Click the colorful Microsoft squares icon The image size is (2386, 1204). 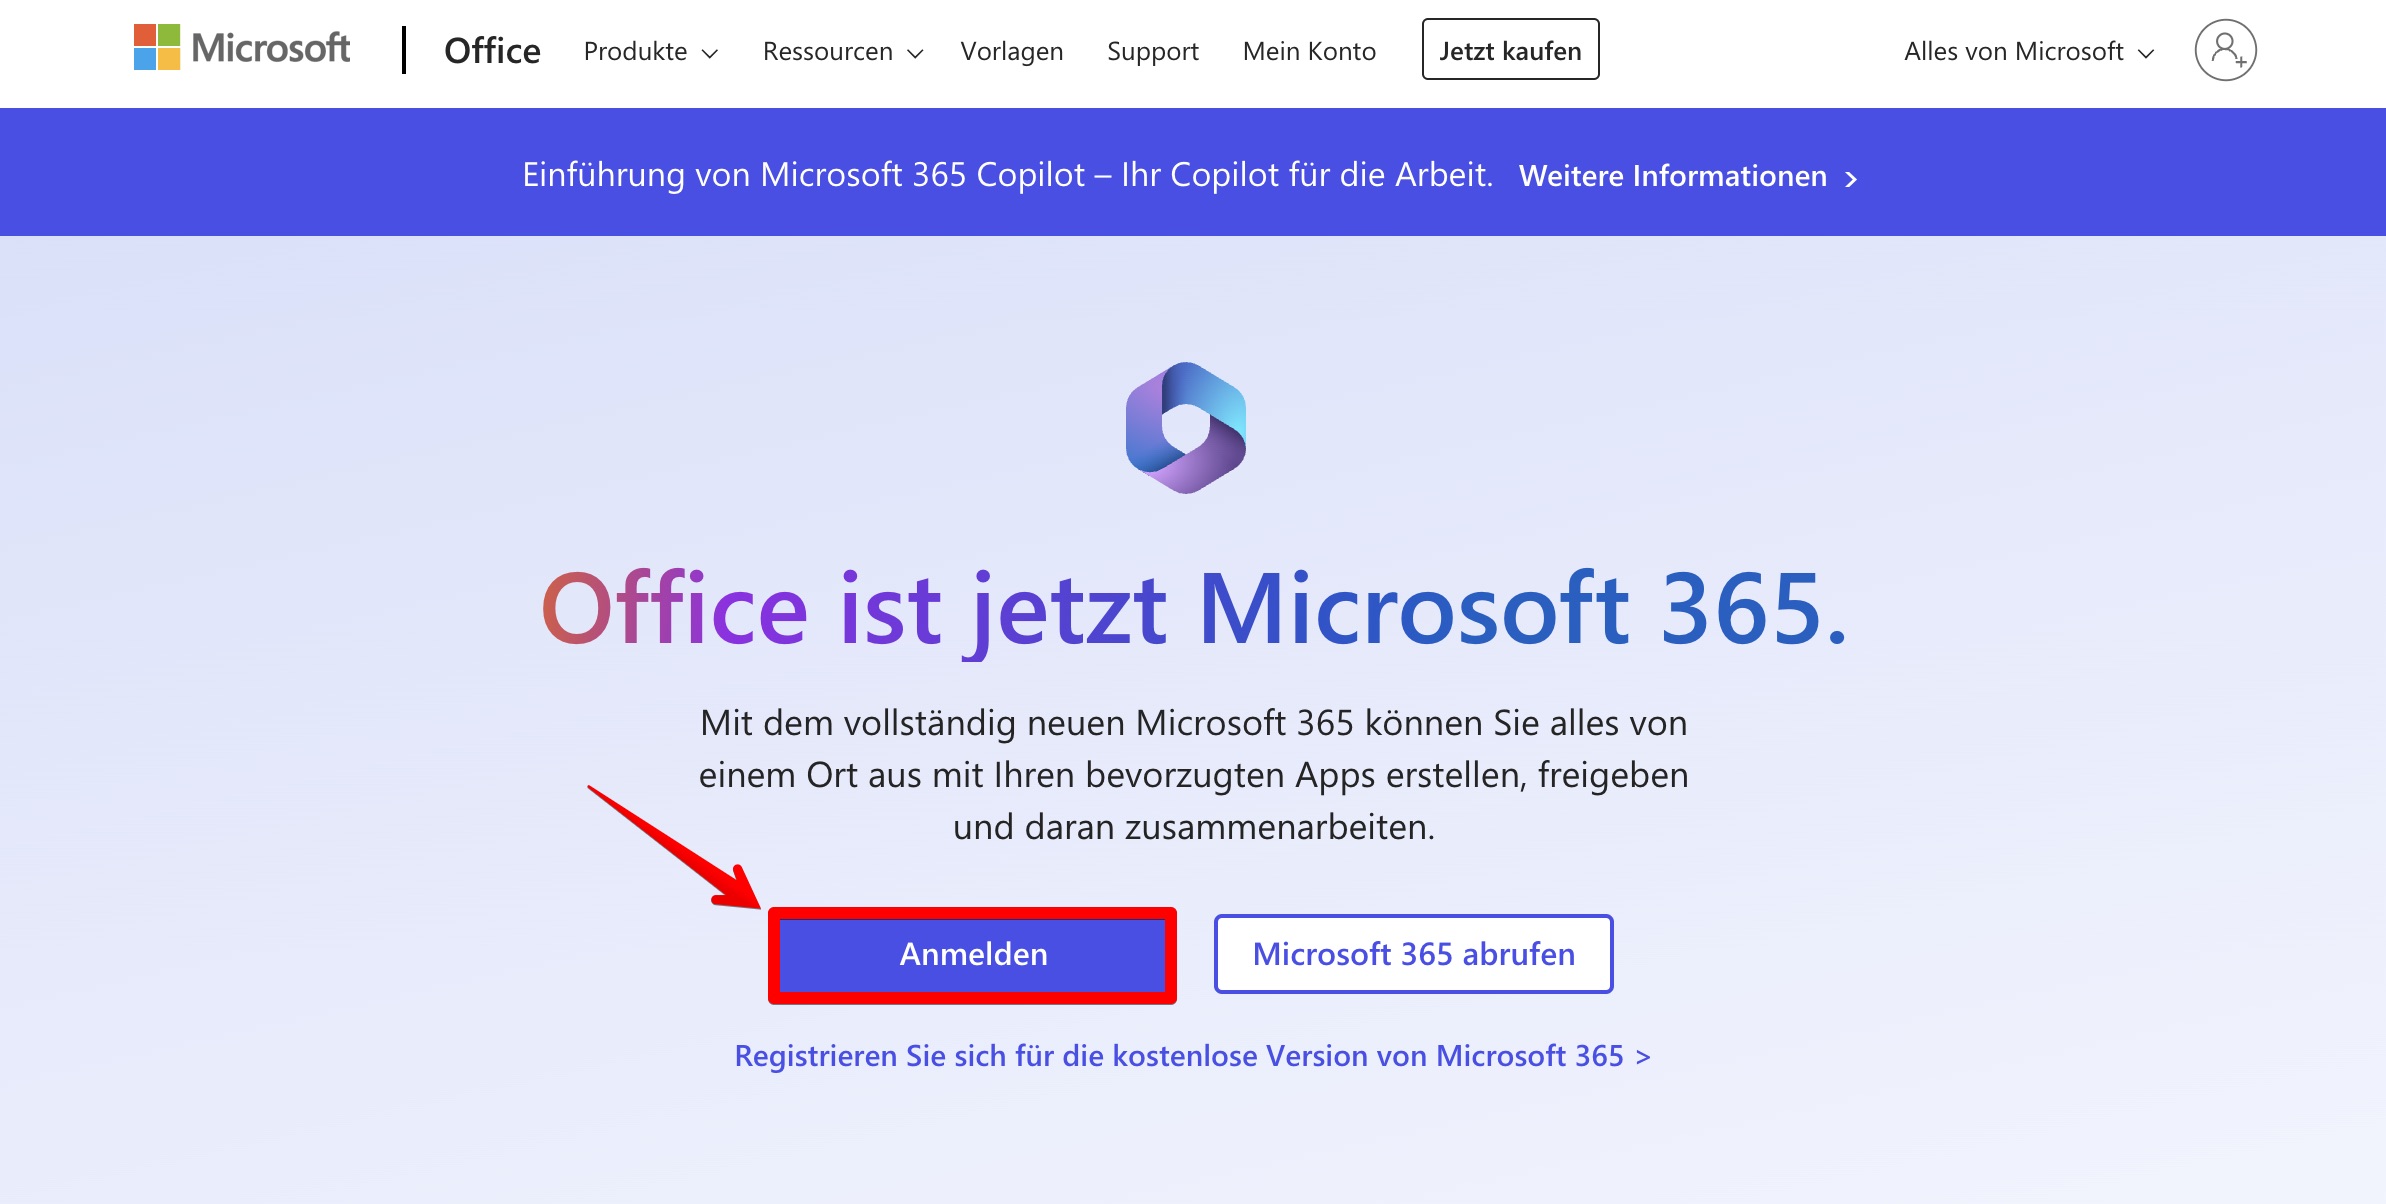pos(155,46)
